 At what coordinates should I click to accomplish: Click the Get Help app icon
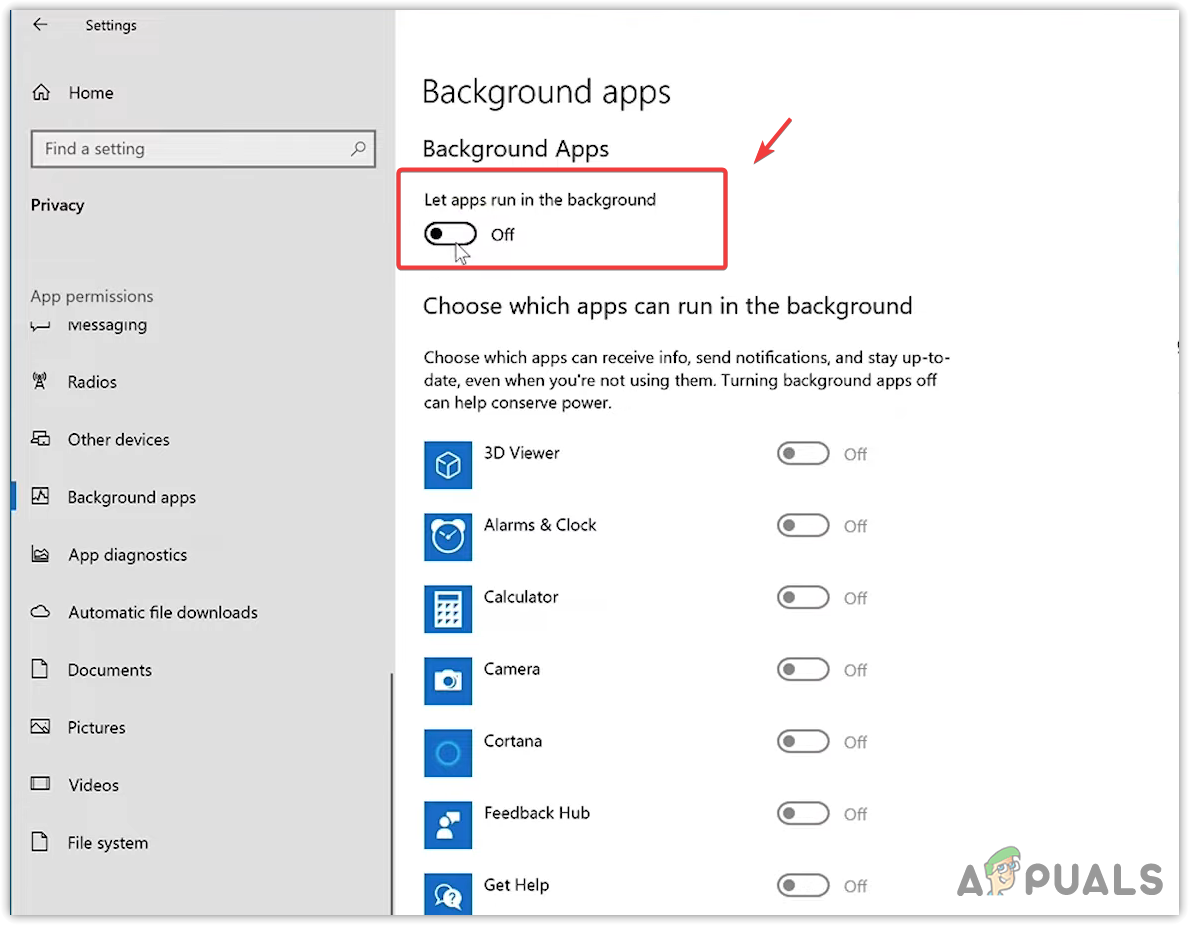[x=447, y=893]
